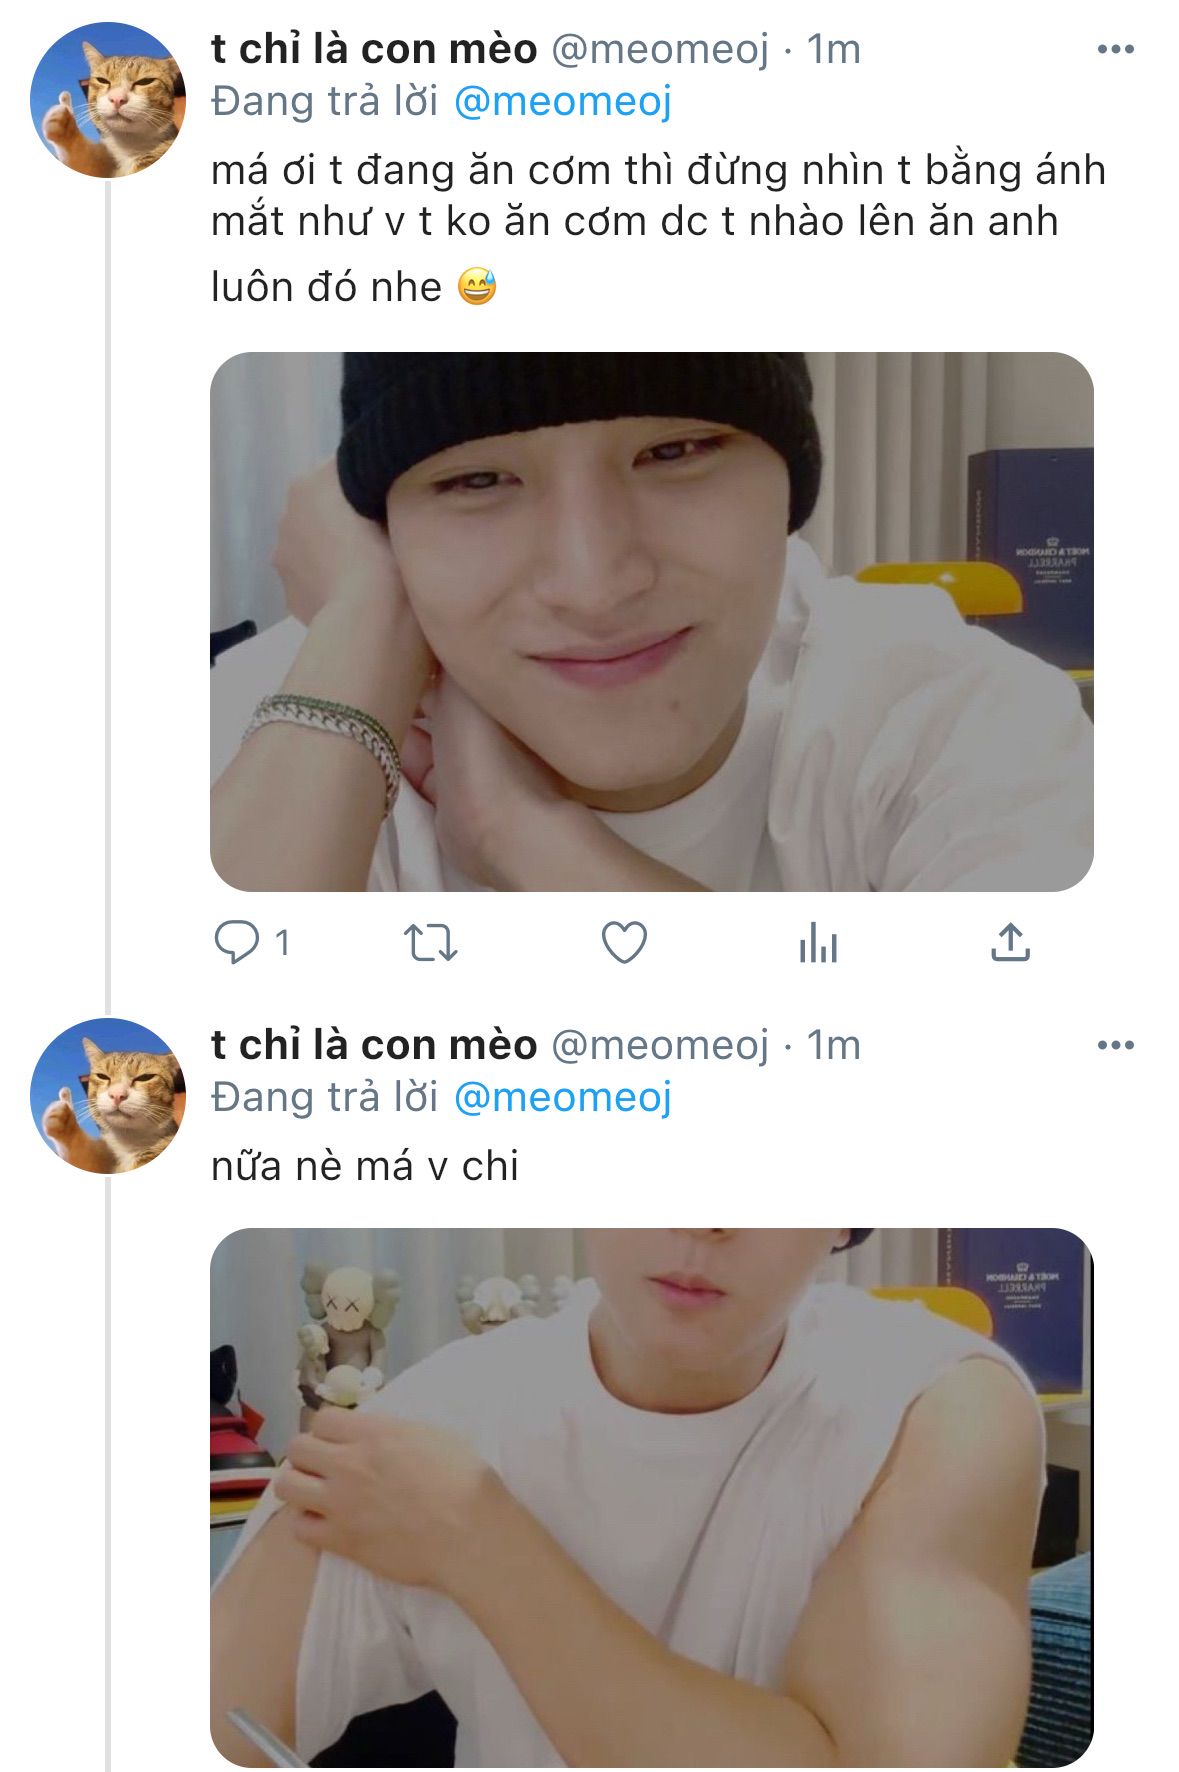Open cat avatar on first tweet
Screen dimensions: 1179x1772
[108, 100]
